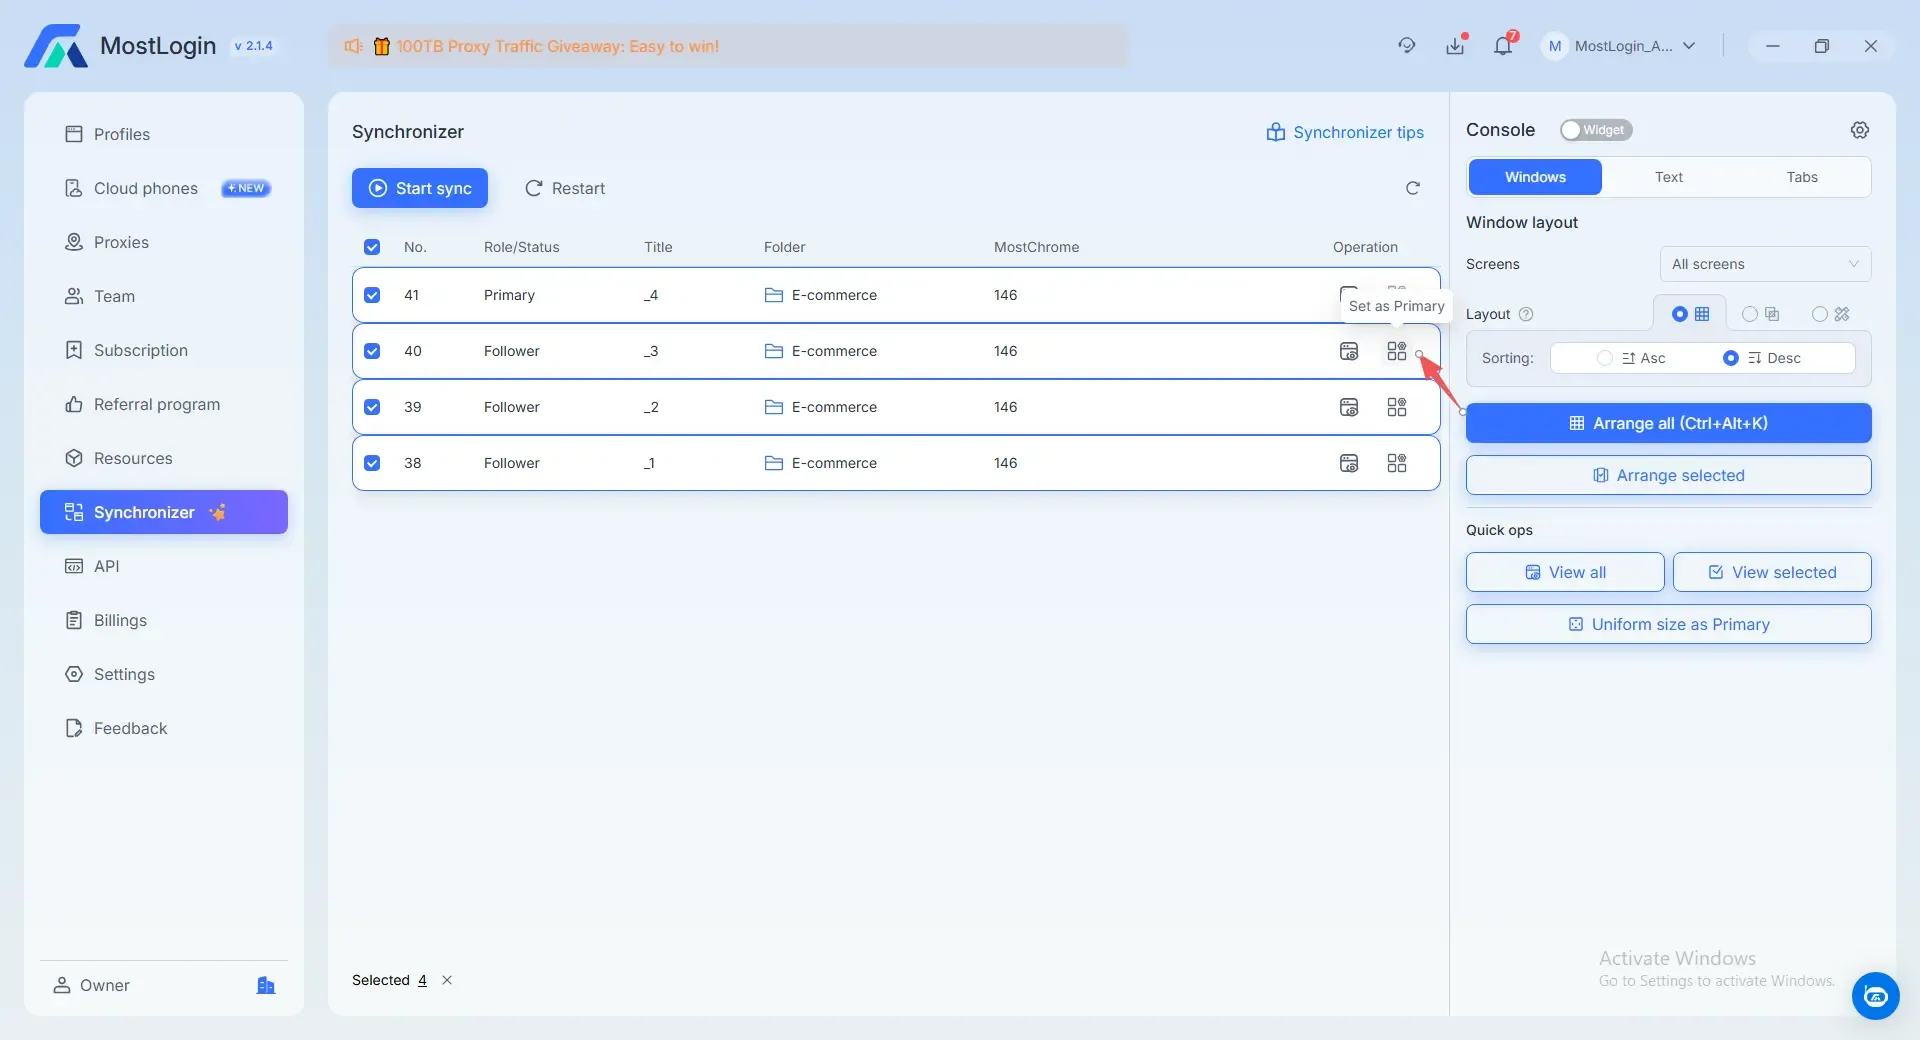Click the notification bell icon
This screenshot has height=1040, width=1920.
[1502, 46]
